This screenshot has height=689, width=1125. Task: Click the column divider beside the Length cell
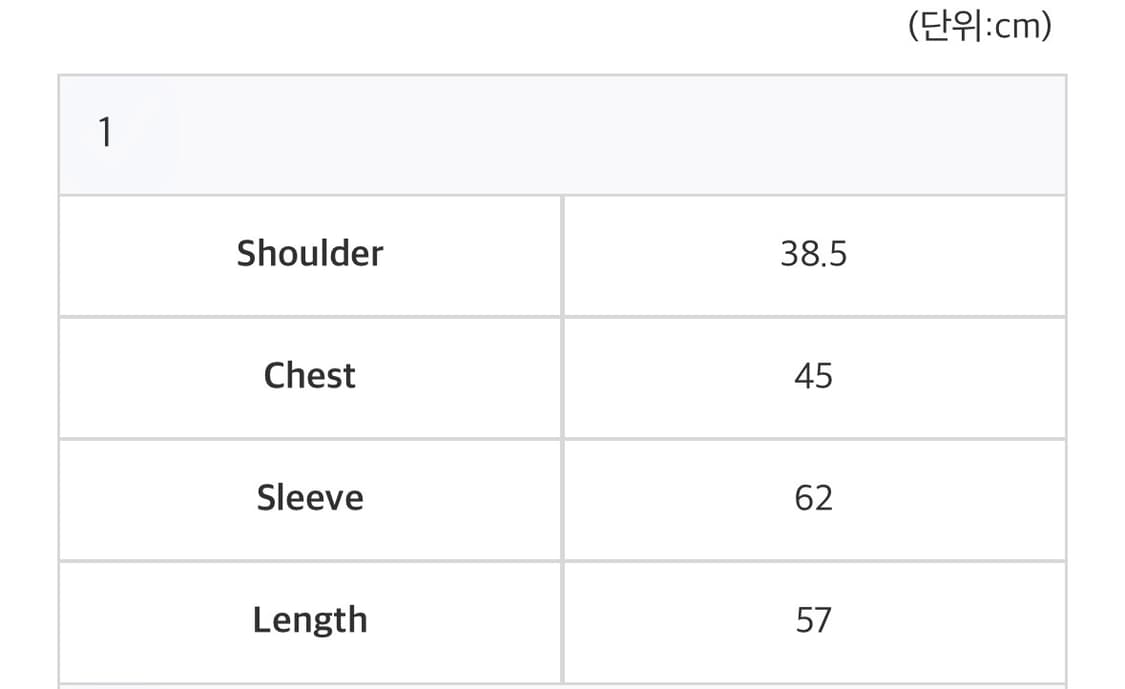(562, 620)
